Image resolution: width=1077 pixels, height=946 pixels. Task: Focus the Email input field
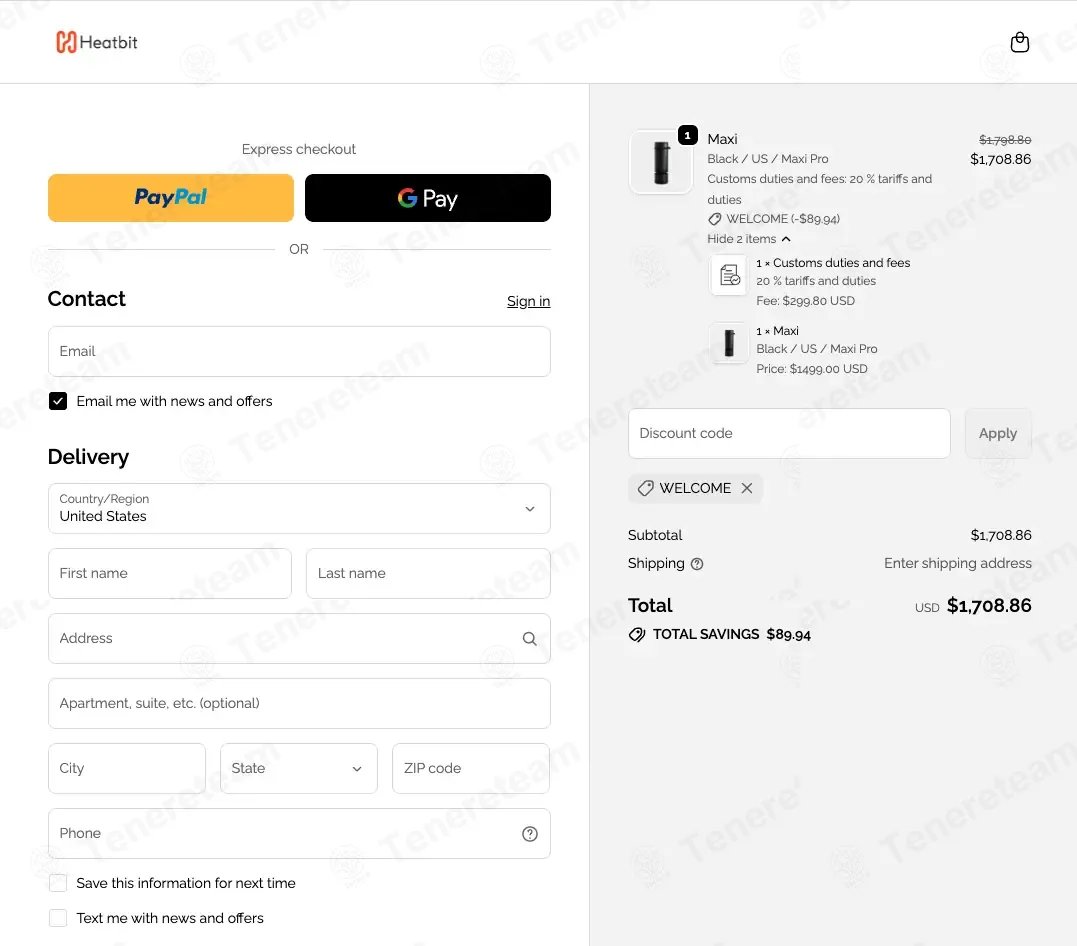[x=299, y=351]
